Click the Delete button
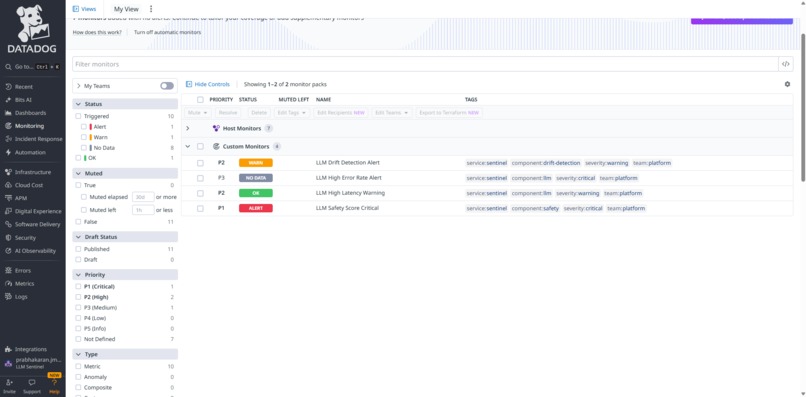 pos(259,113)
